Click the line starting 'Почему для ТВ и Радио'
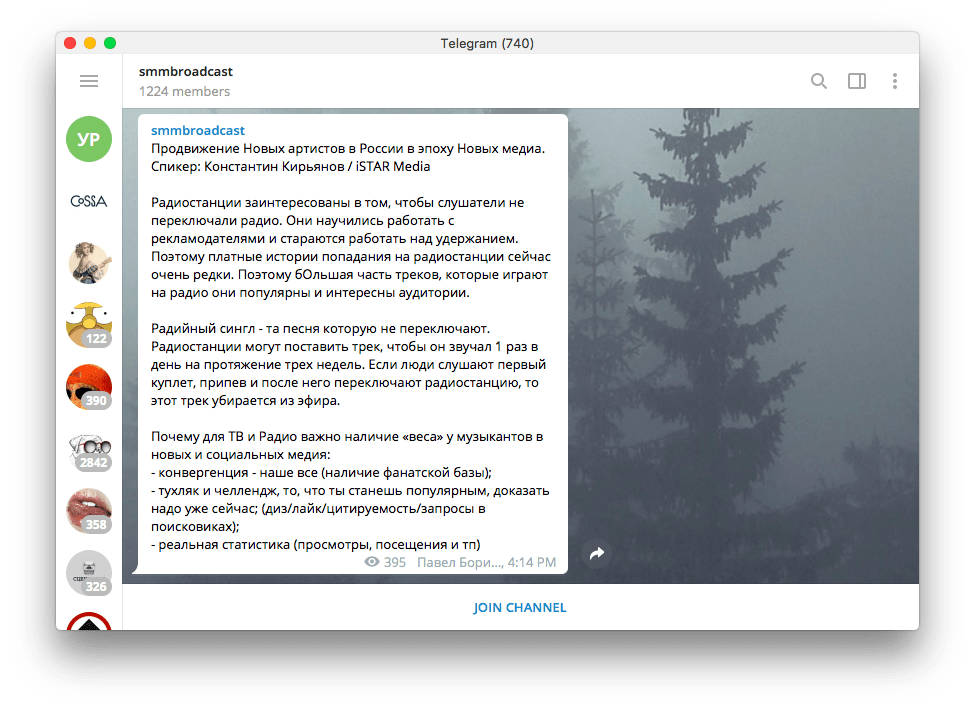 347,436
